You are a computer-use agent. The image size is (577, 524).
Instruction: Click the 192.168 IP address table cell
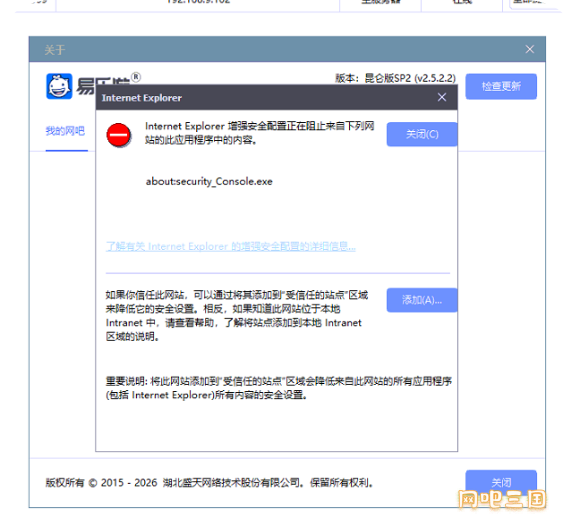198,2
